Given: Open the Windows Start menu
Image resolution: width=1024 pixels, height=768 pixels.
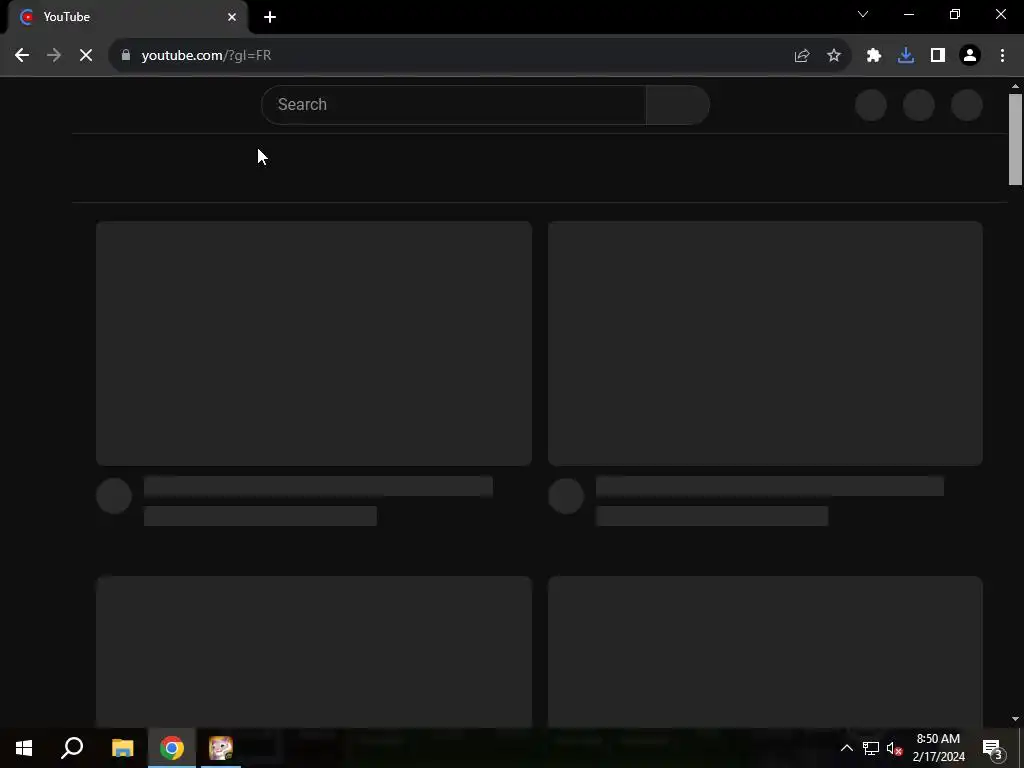Looking at the screenshot, I should click(24, 748).
